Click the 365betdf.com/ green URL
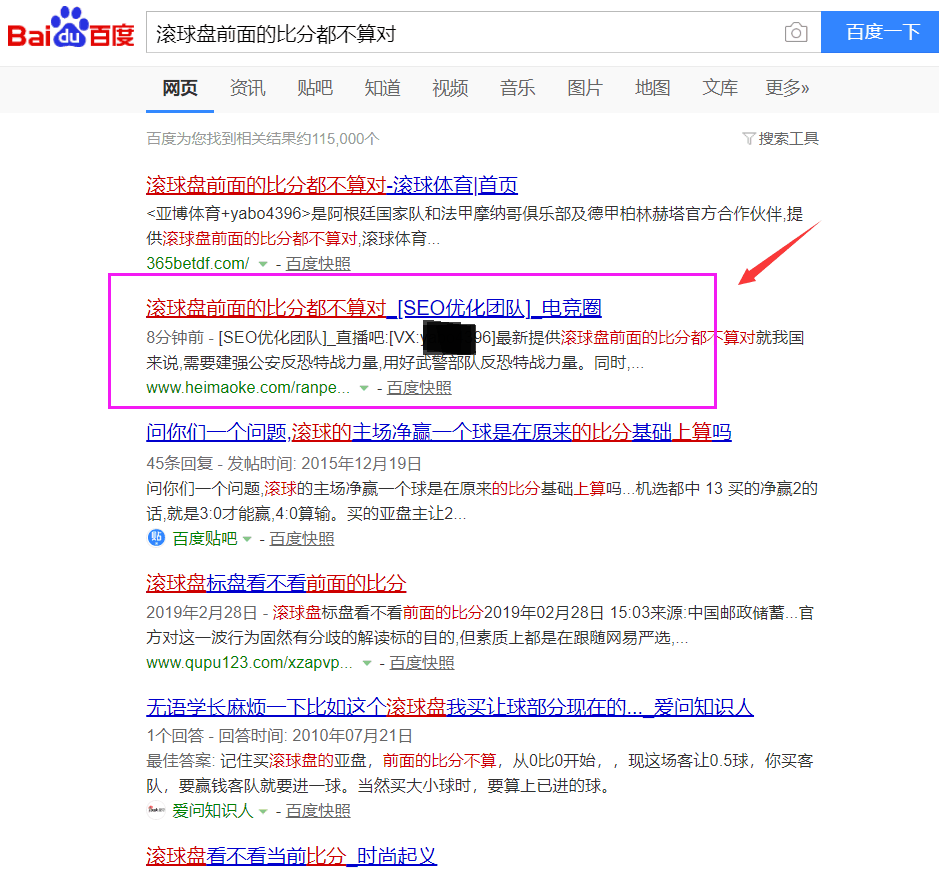The height and width of the screenshot is (874, 939). coord(198,264)
